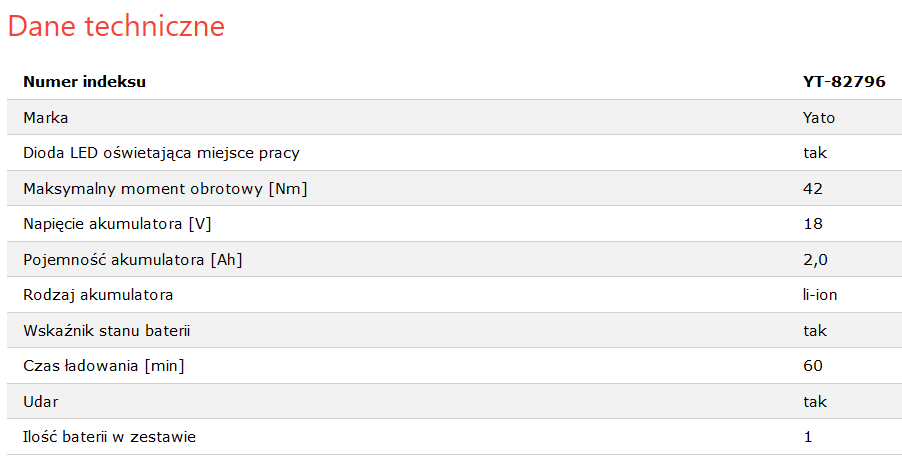Click the YT-82796 index number

[844, 82]
